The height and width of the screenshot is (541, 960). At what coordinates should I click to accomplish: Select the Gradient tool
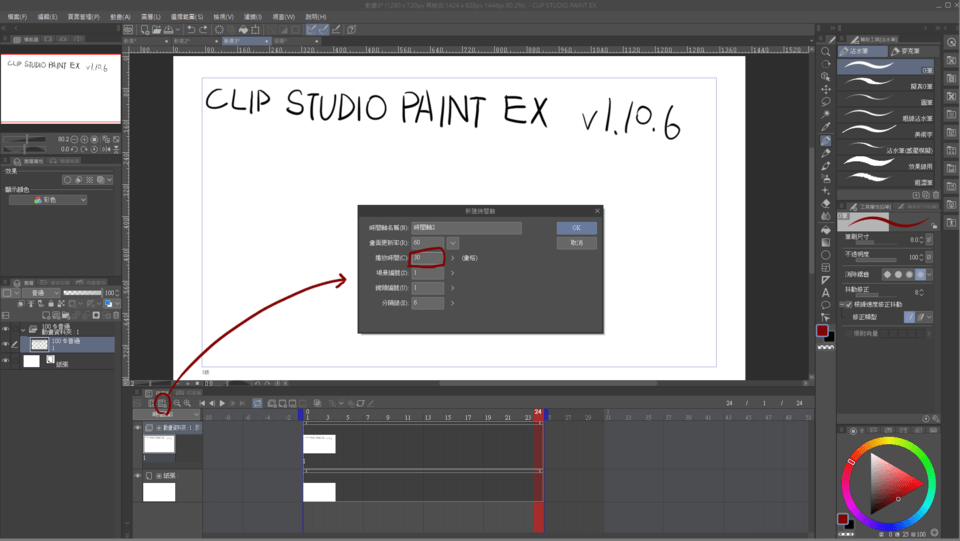(825, 242)
